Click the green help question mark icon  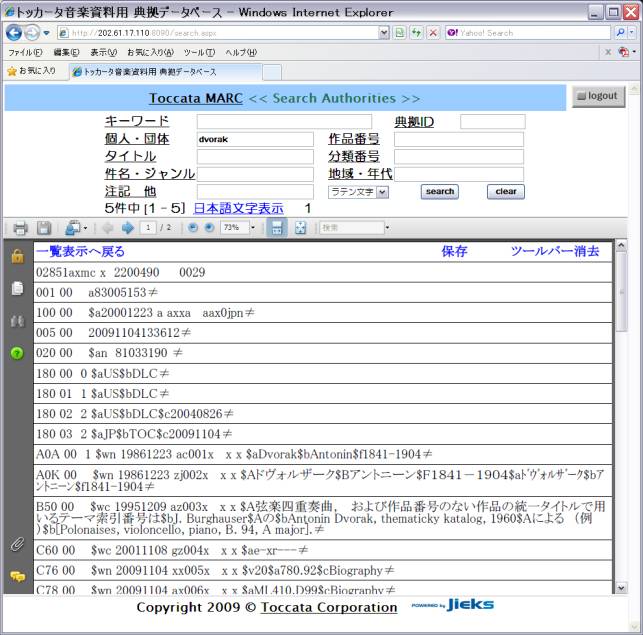click(17, 353)
